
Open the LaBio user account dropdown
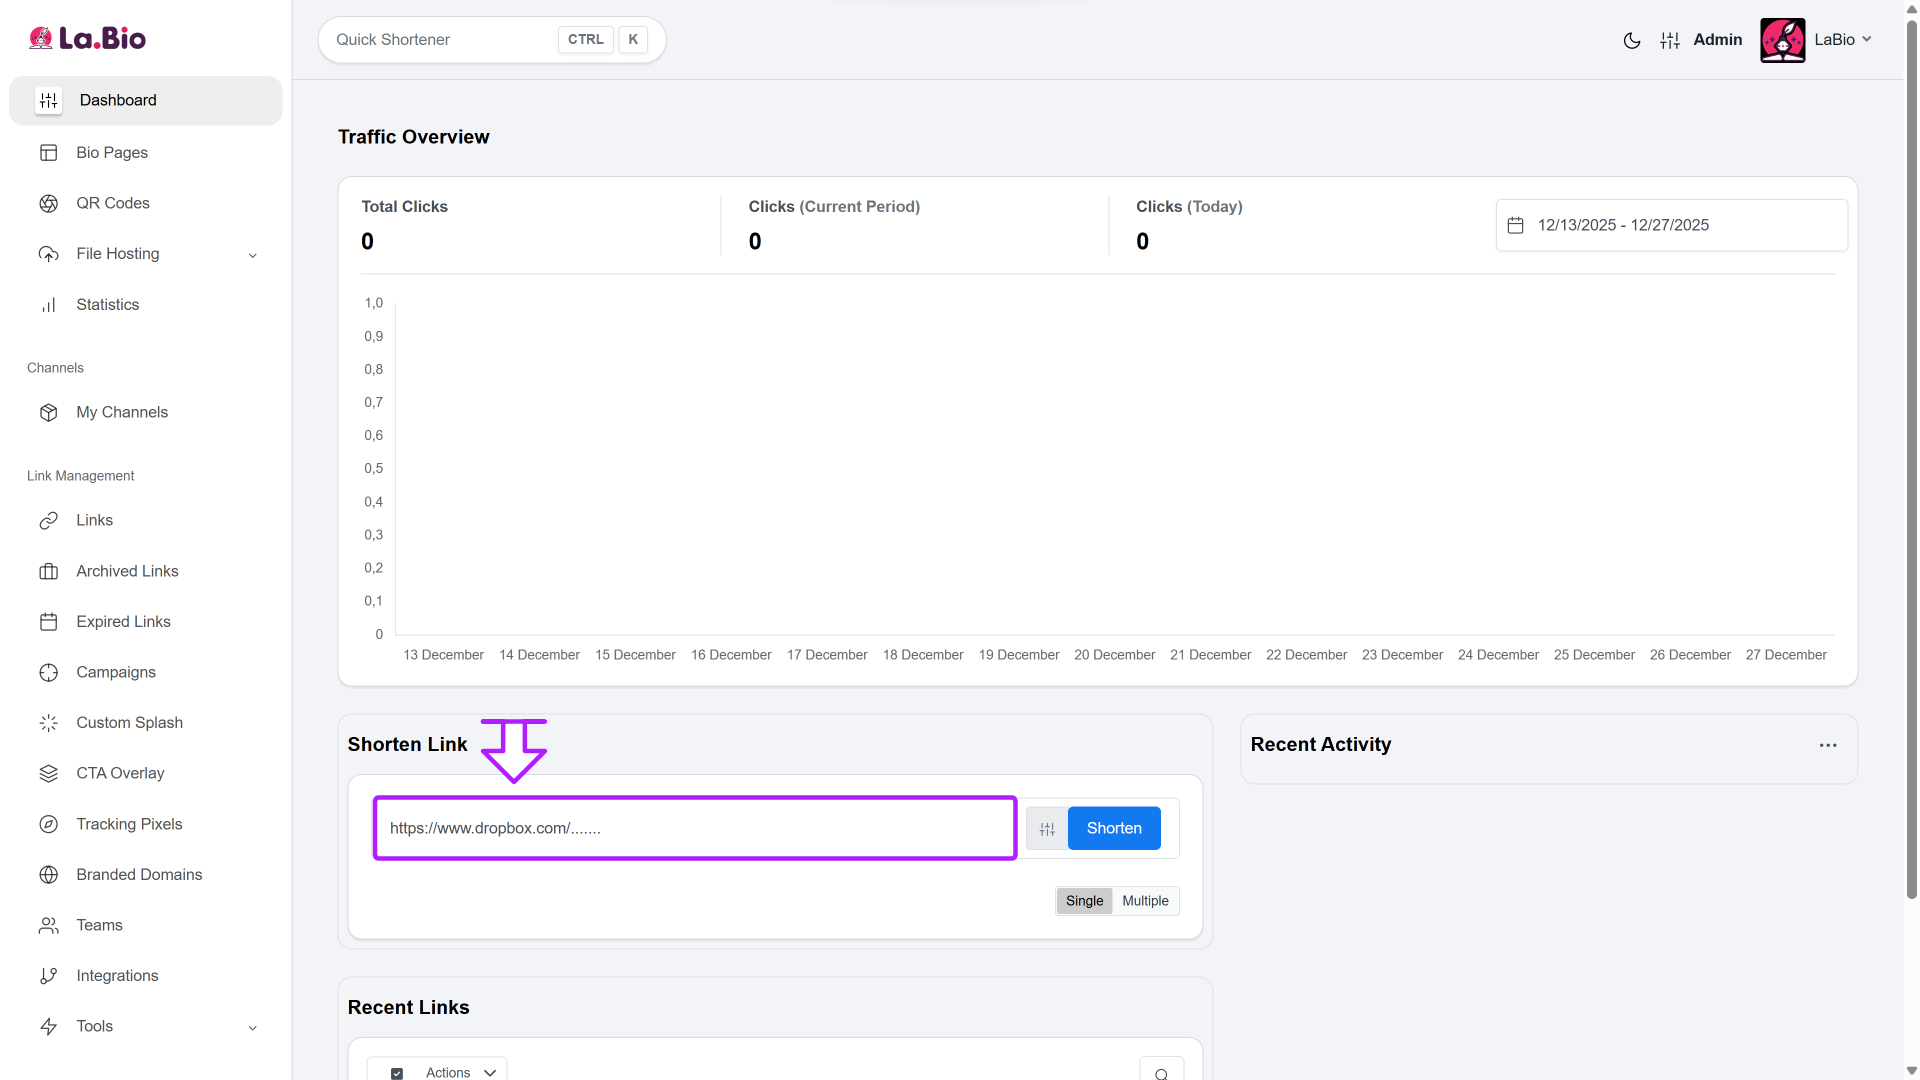(x=1841, y=40)
